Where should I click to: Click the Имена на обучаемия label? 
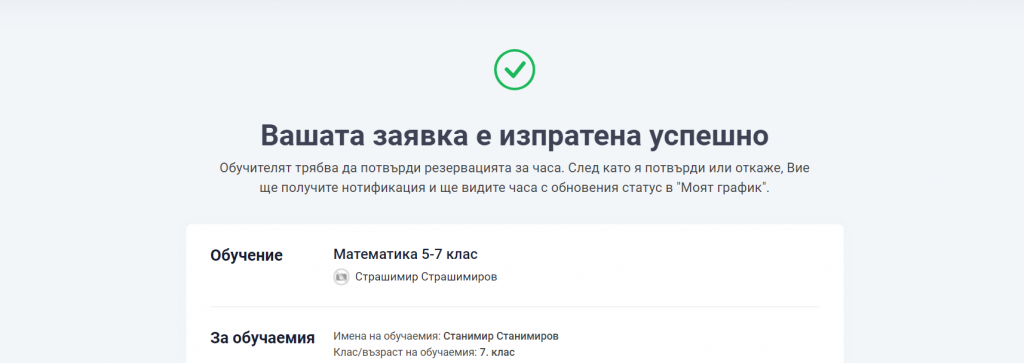[x=387, y=336]
